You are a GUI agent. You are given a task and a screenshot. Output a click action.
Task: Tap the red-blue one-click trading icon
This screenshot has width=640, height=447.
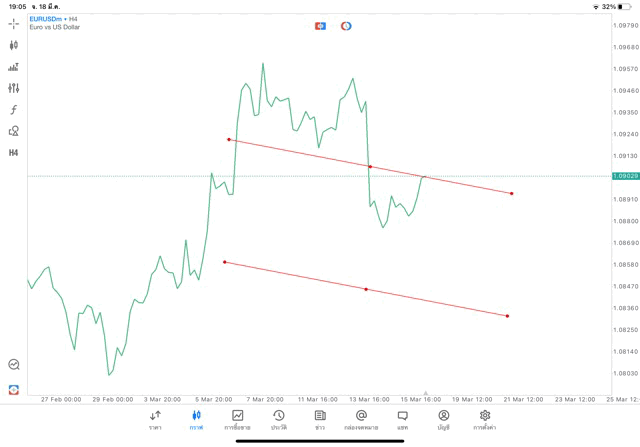[320, 26]
